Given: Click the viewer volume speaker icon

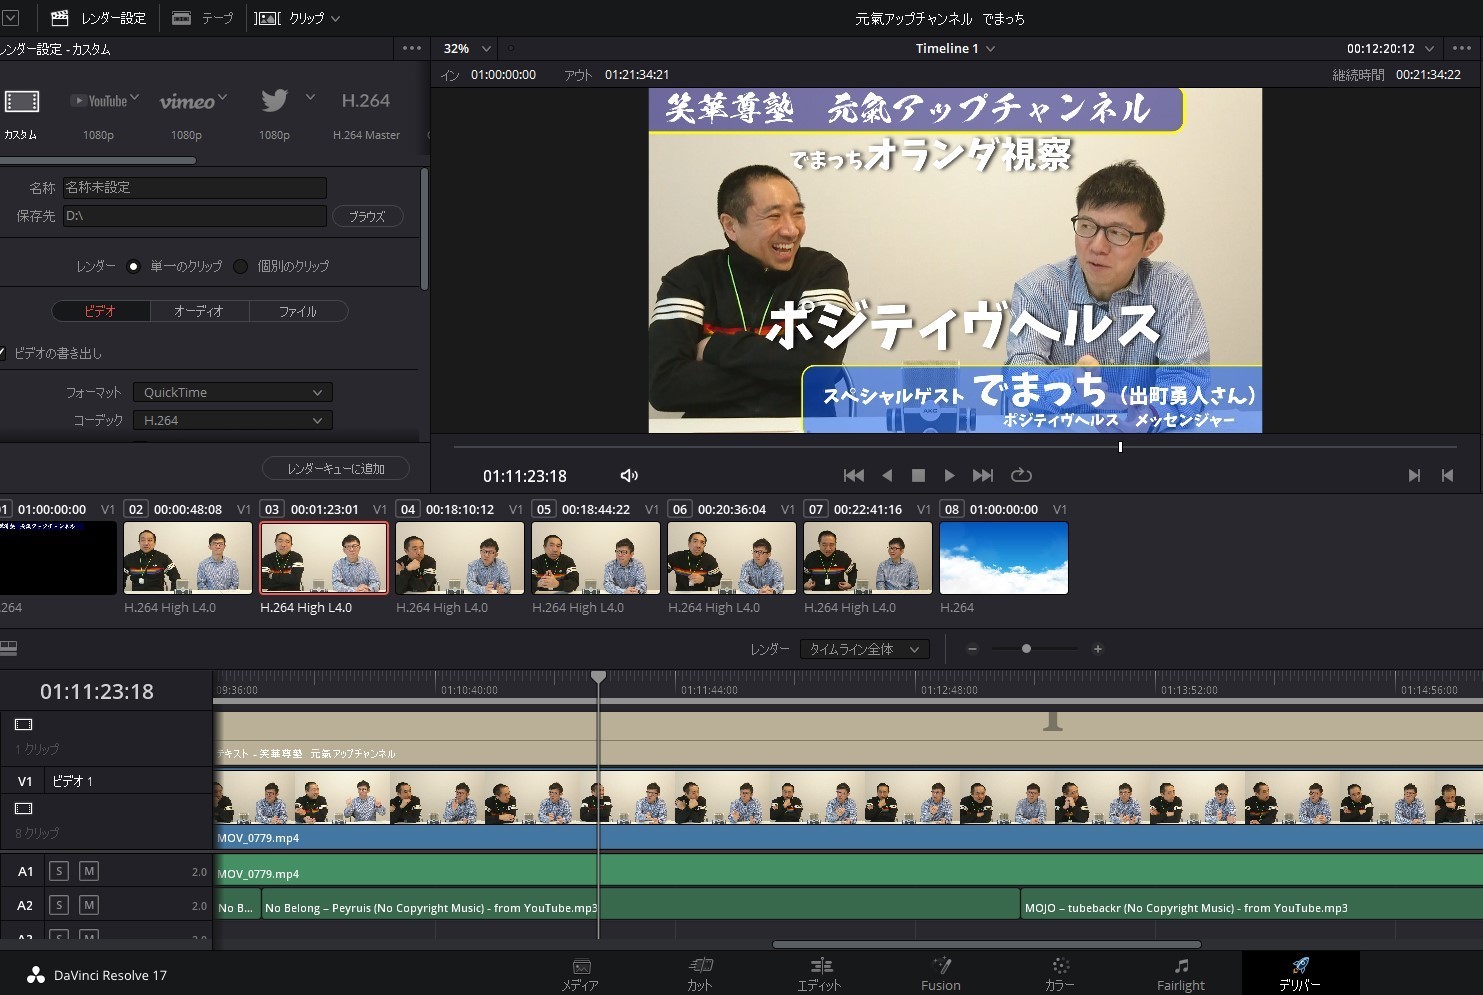Looking at the screenshot, I should tap(629, 476).
